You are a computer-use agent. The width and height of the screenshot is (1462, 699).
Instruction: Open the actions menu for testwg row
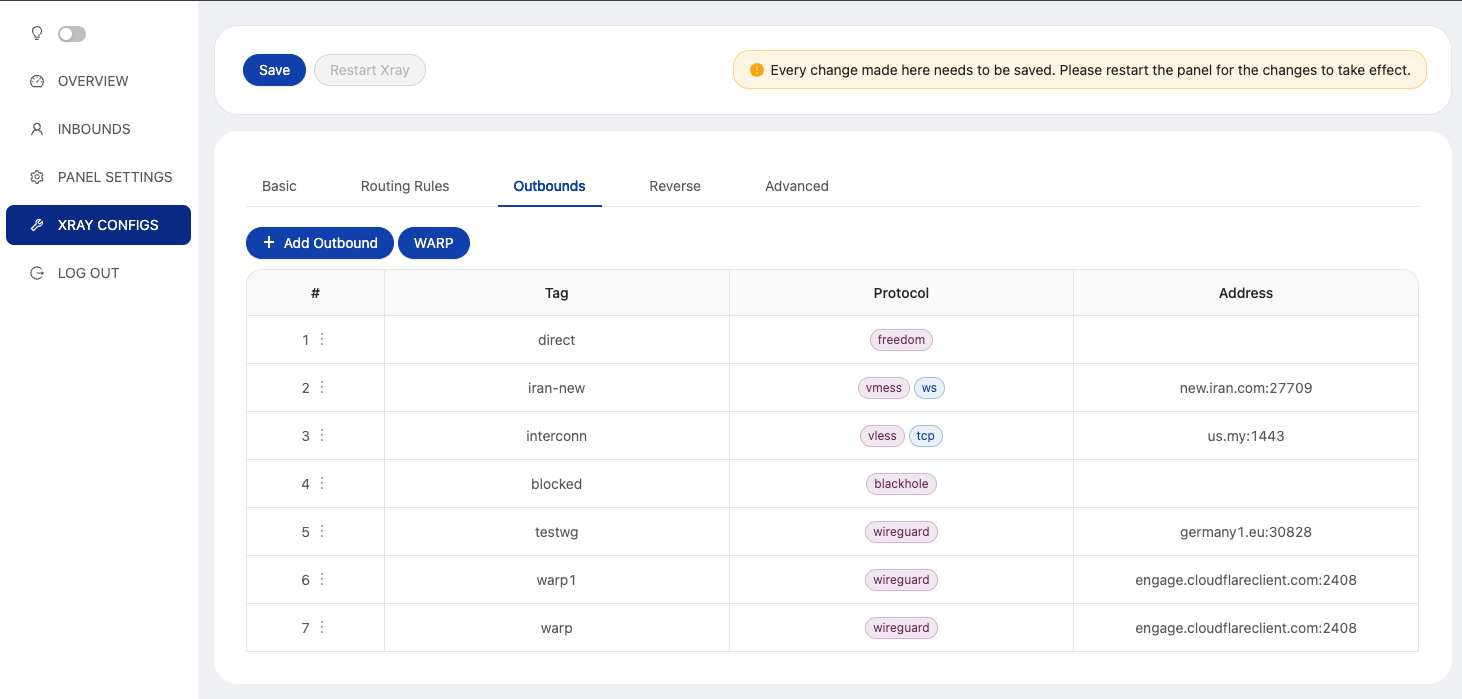(x=322, y=531)
